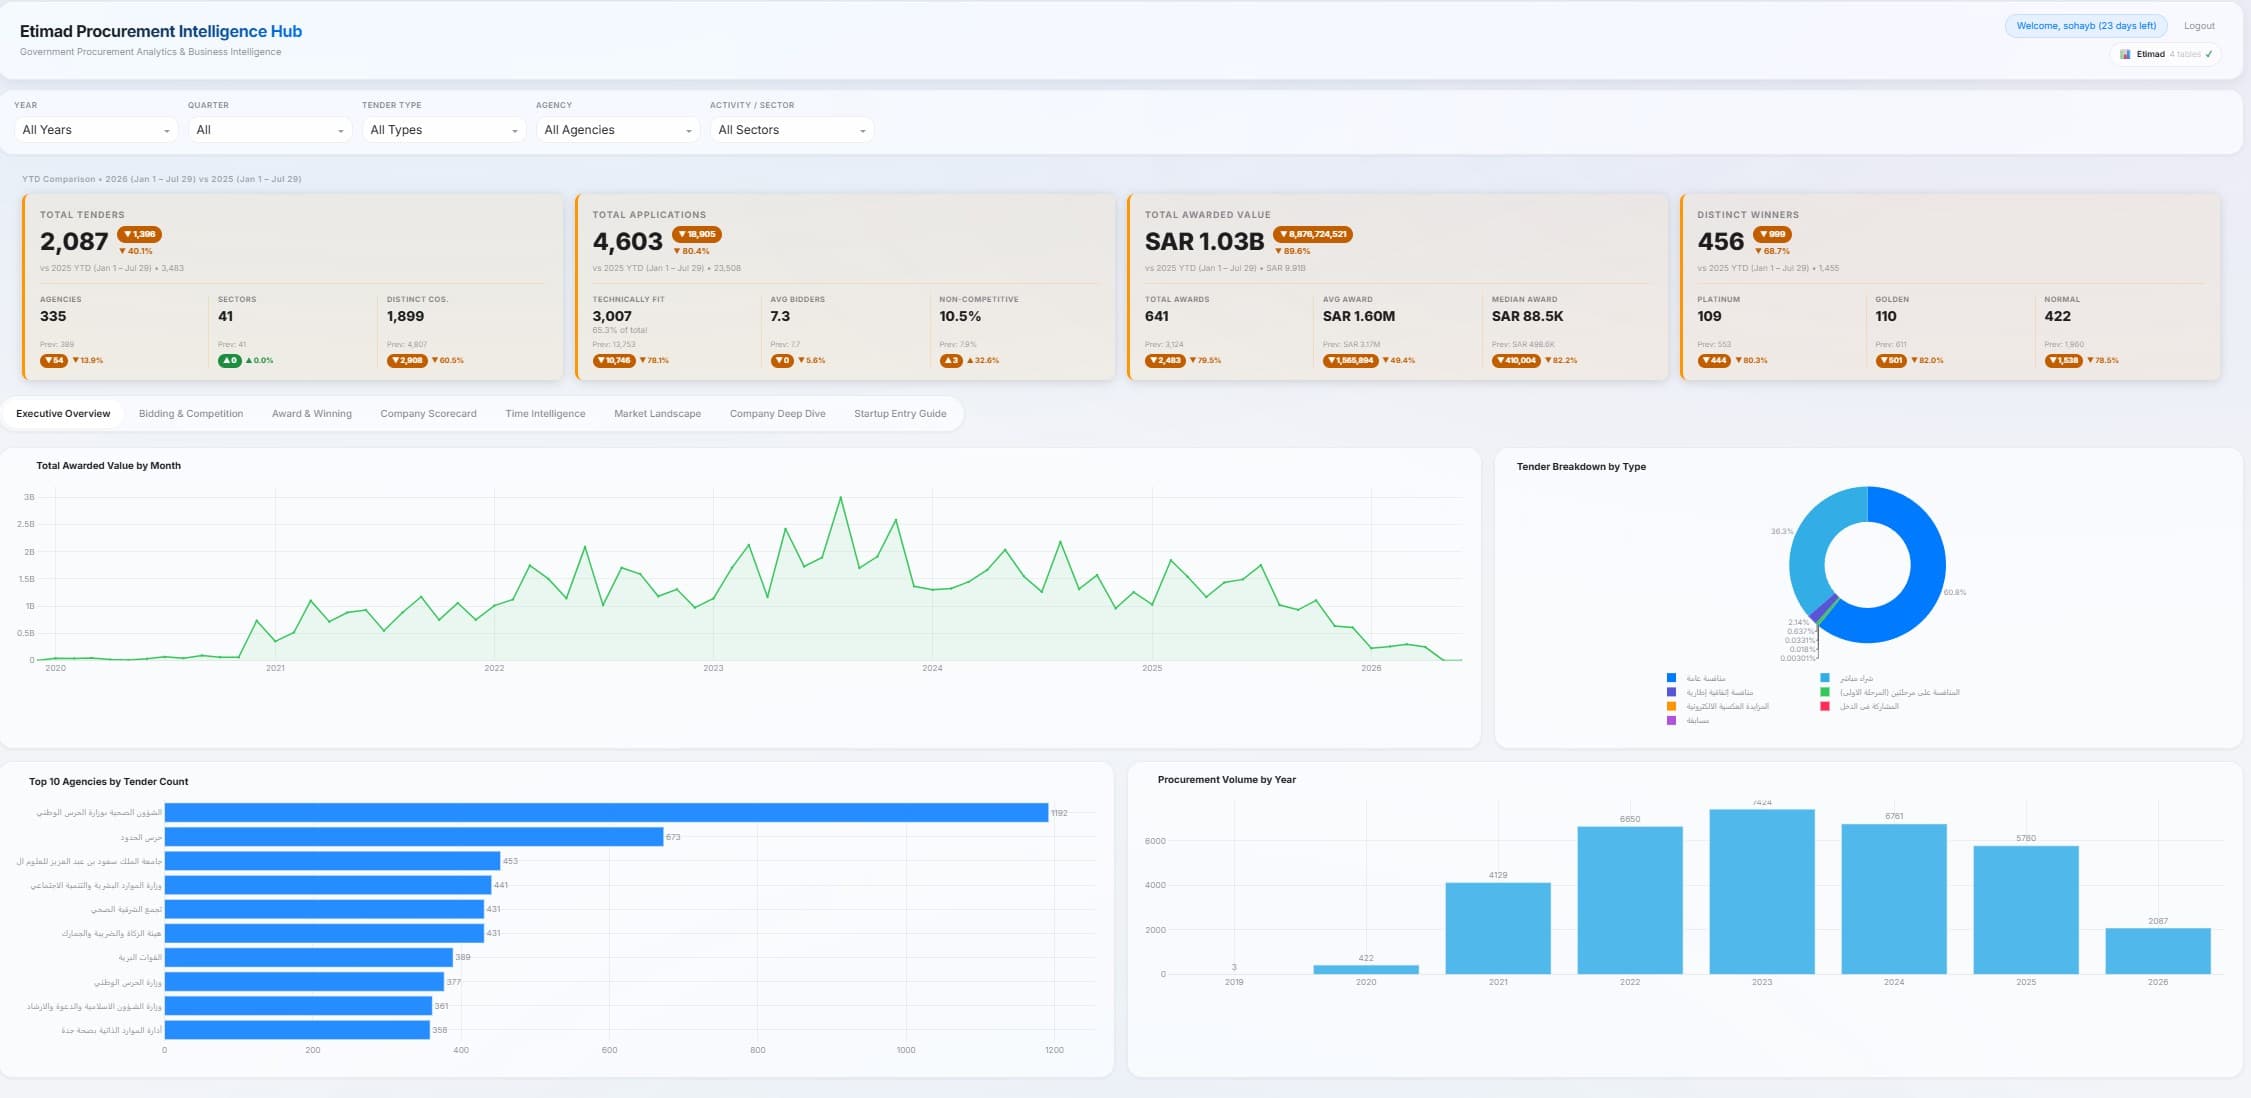The width and height of the screenshot is (2251, 1098).
Task: Click the "SAR 1.03B" awarded value
Action: (1204, 242)
